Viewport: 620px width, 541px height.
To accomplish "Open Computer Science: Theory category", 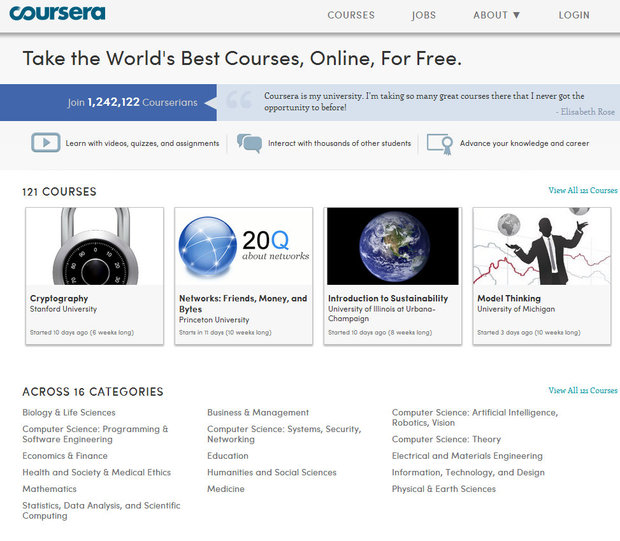I will pyautogui.click(x=446, y=439).
